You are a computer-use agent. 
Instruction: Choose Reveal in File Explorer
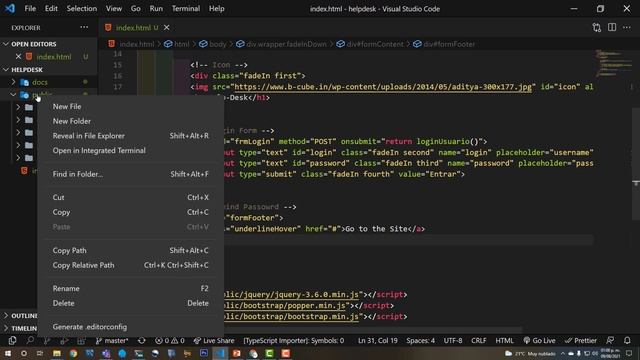click(x=131, y=136)
